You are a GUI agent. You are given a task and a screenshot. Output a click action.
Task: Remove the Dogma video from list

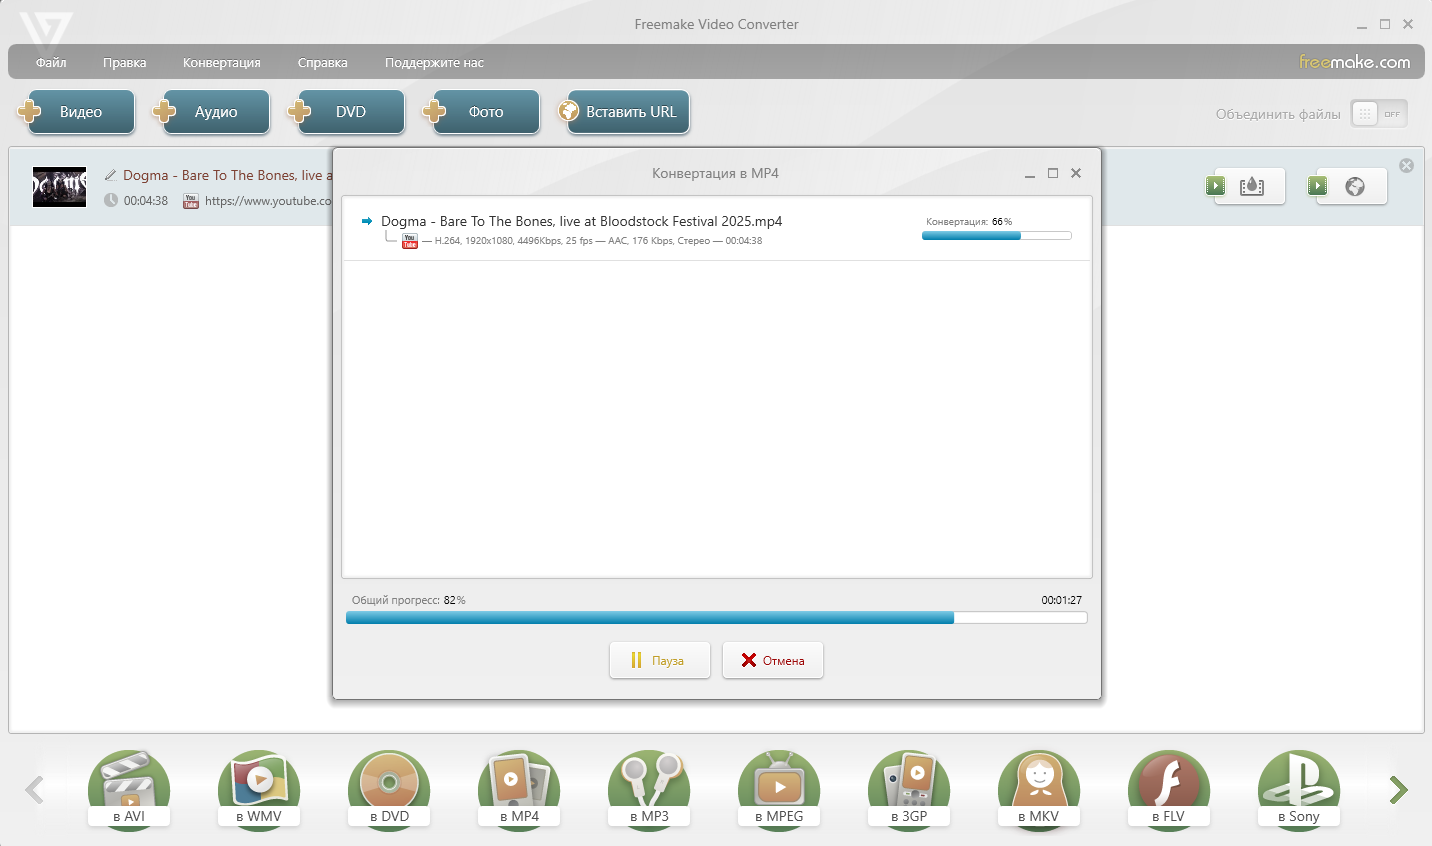tap(1406, 165)
